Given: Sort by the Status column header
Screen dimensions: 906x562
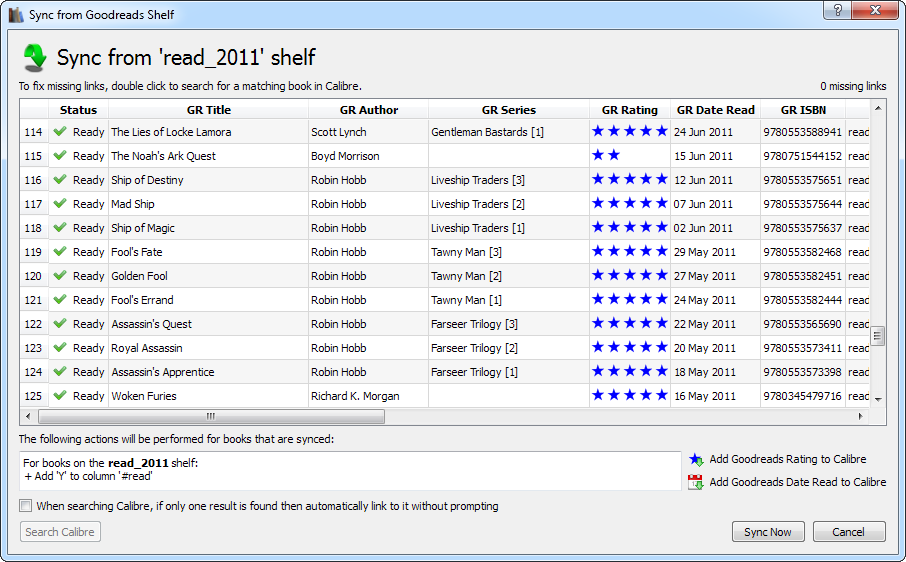Looking at the screenshot, I should pos(79,110).
